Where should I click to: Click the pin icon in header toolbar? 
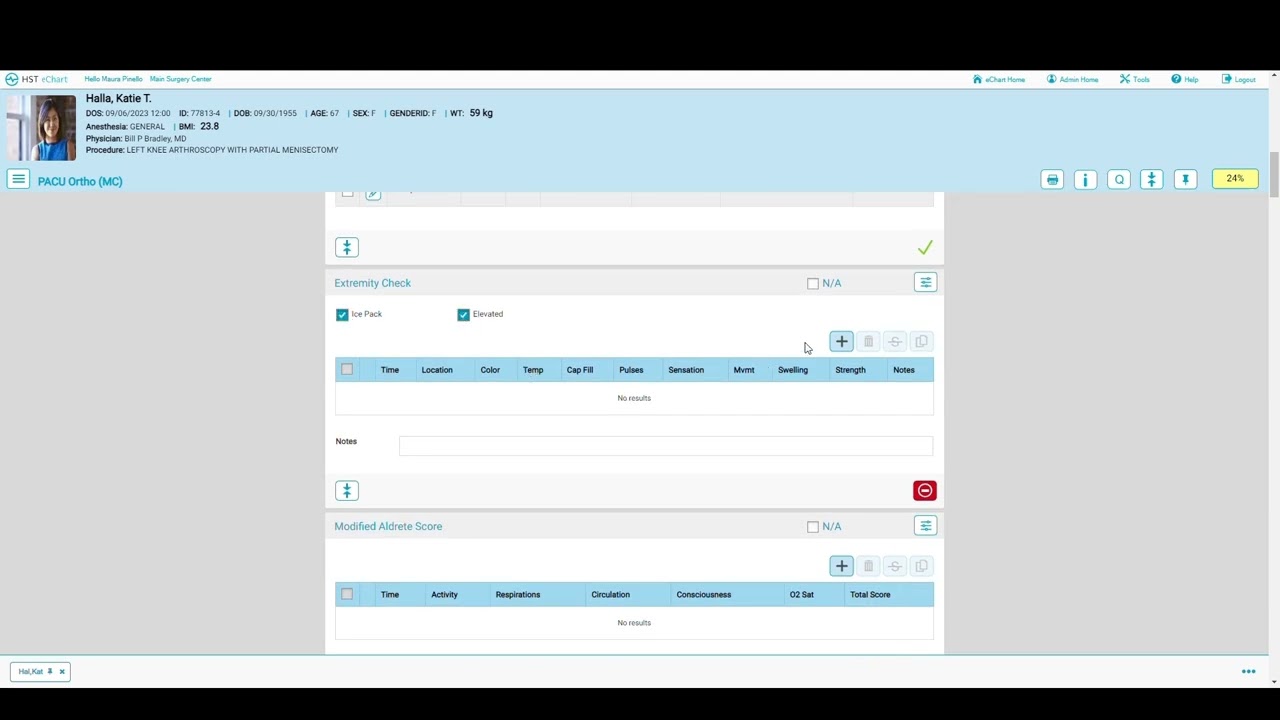coord(1185,180)
